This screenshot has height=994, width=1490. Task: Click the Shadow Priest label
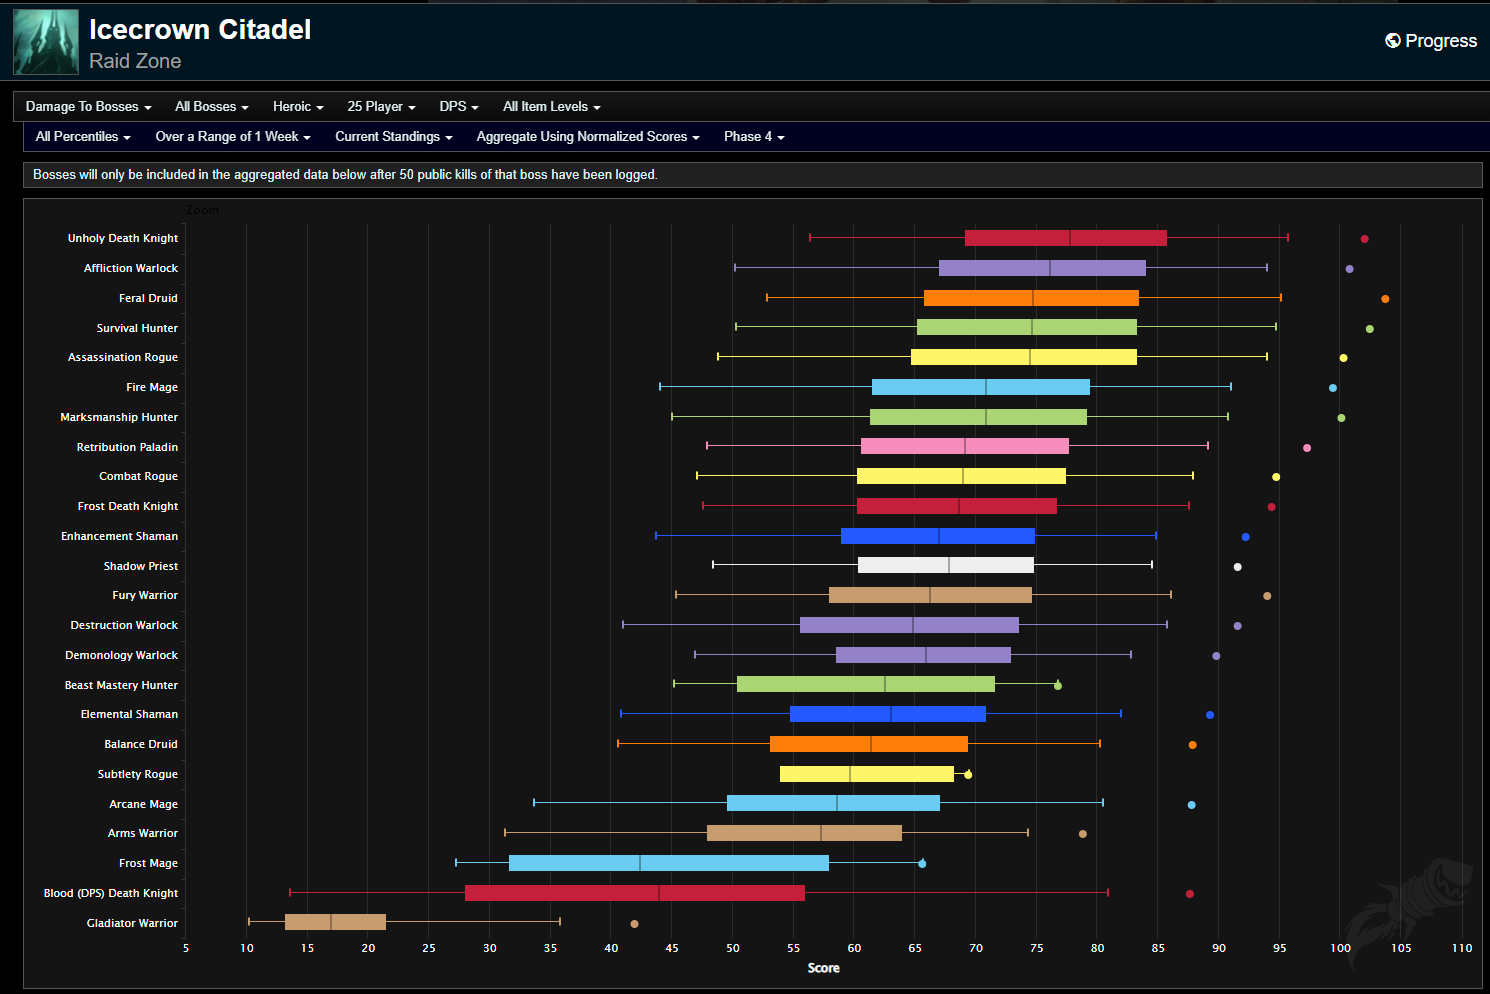click(141, 566)
